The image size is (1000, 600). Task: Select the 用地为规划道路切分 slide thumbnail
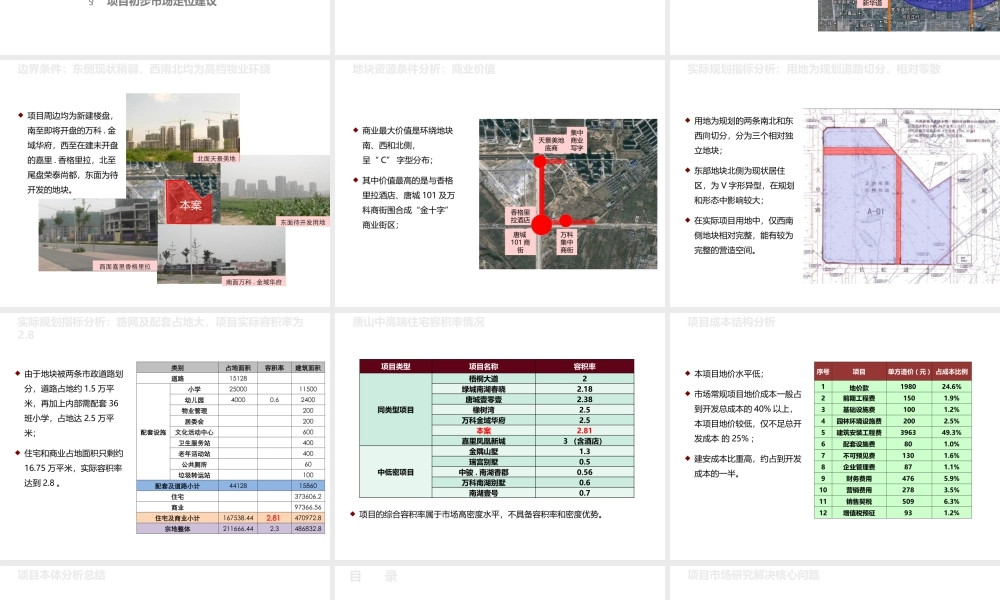point(835,183)
